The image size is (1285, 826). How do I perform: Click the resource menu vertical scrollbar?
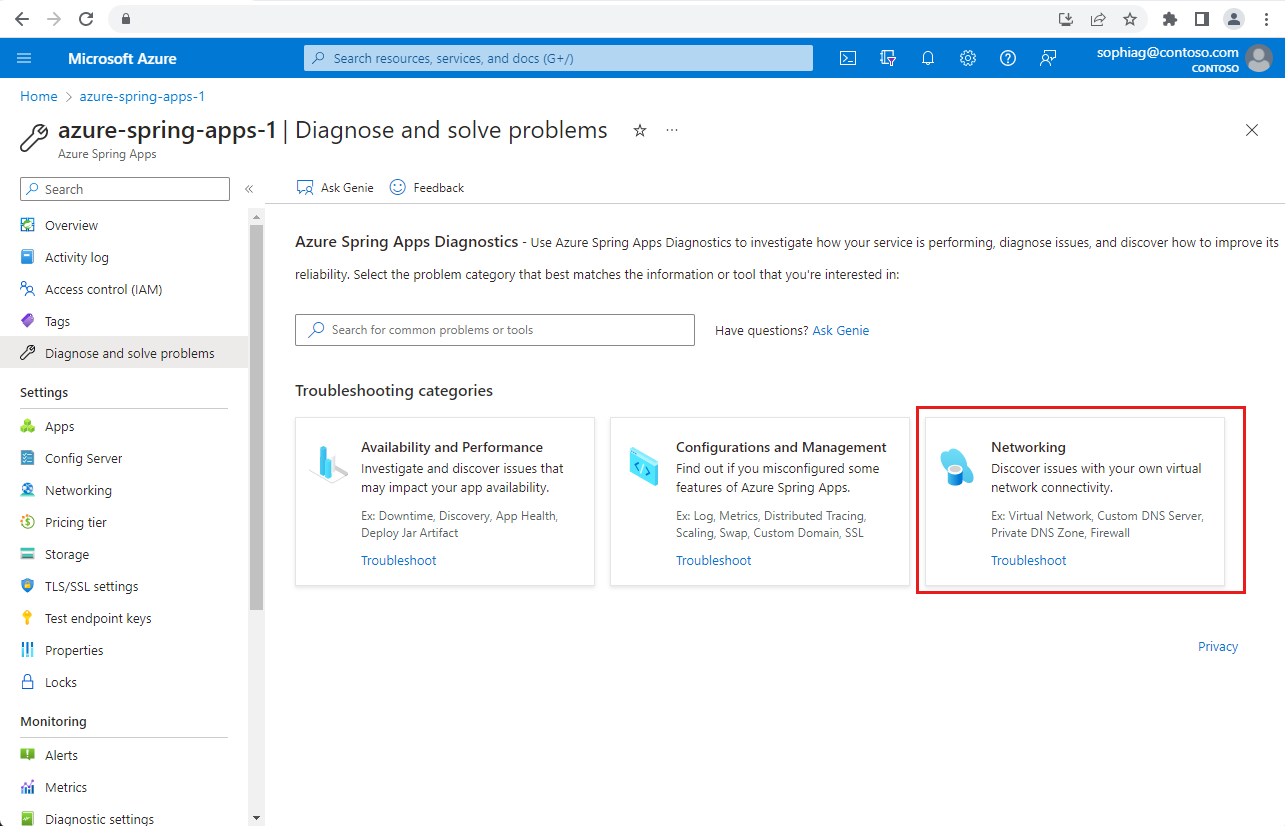coord(257,417)
